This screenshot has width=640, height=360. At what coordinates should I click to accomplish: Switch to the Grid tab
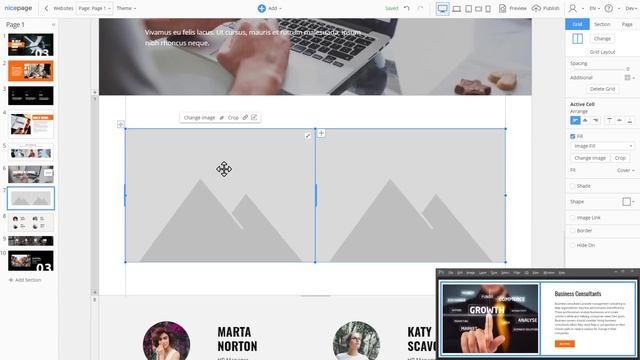click(x=577, y=24)
